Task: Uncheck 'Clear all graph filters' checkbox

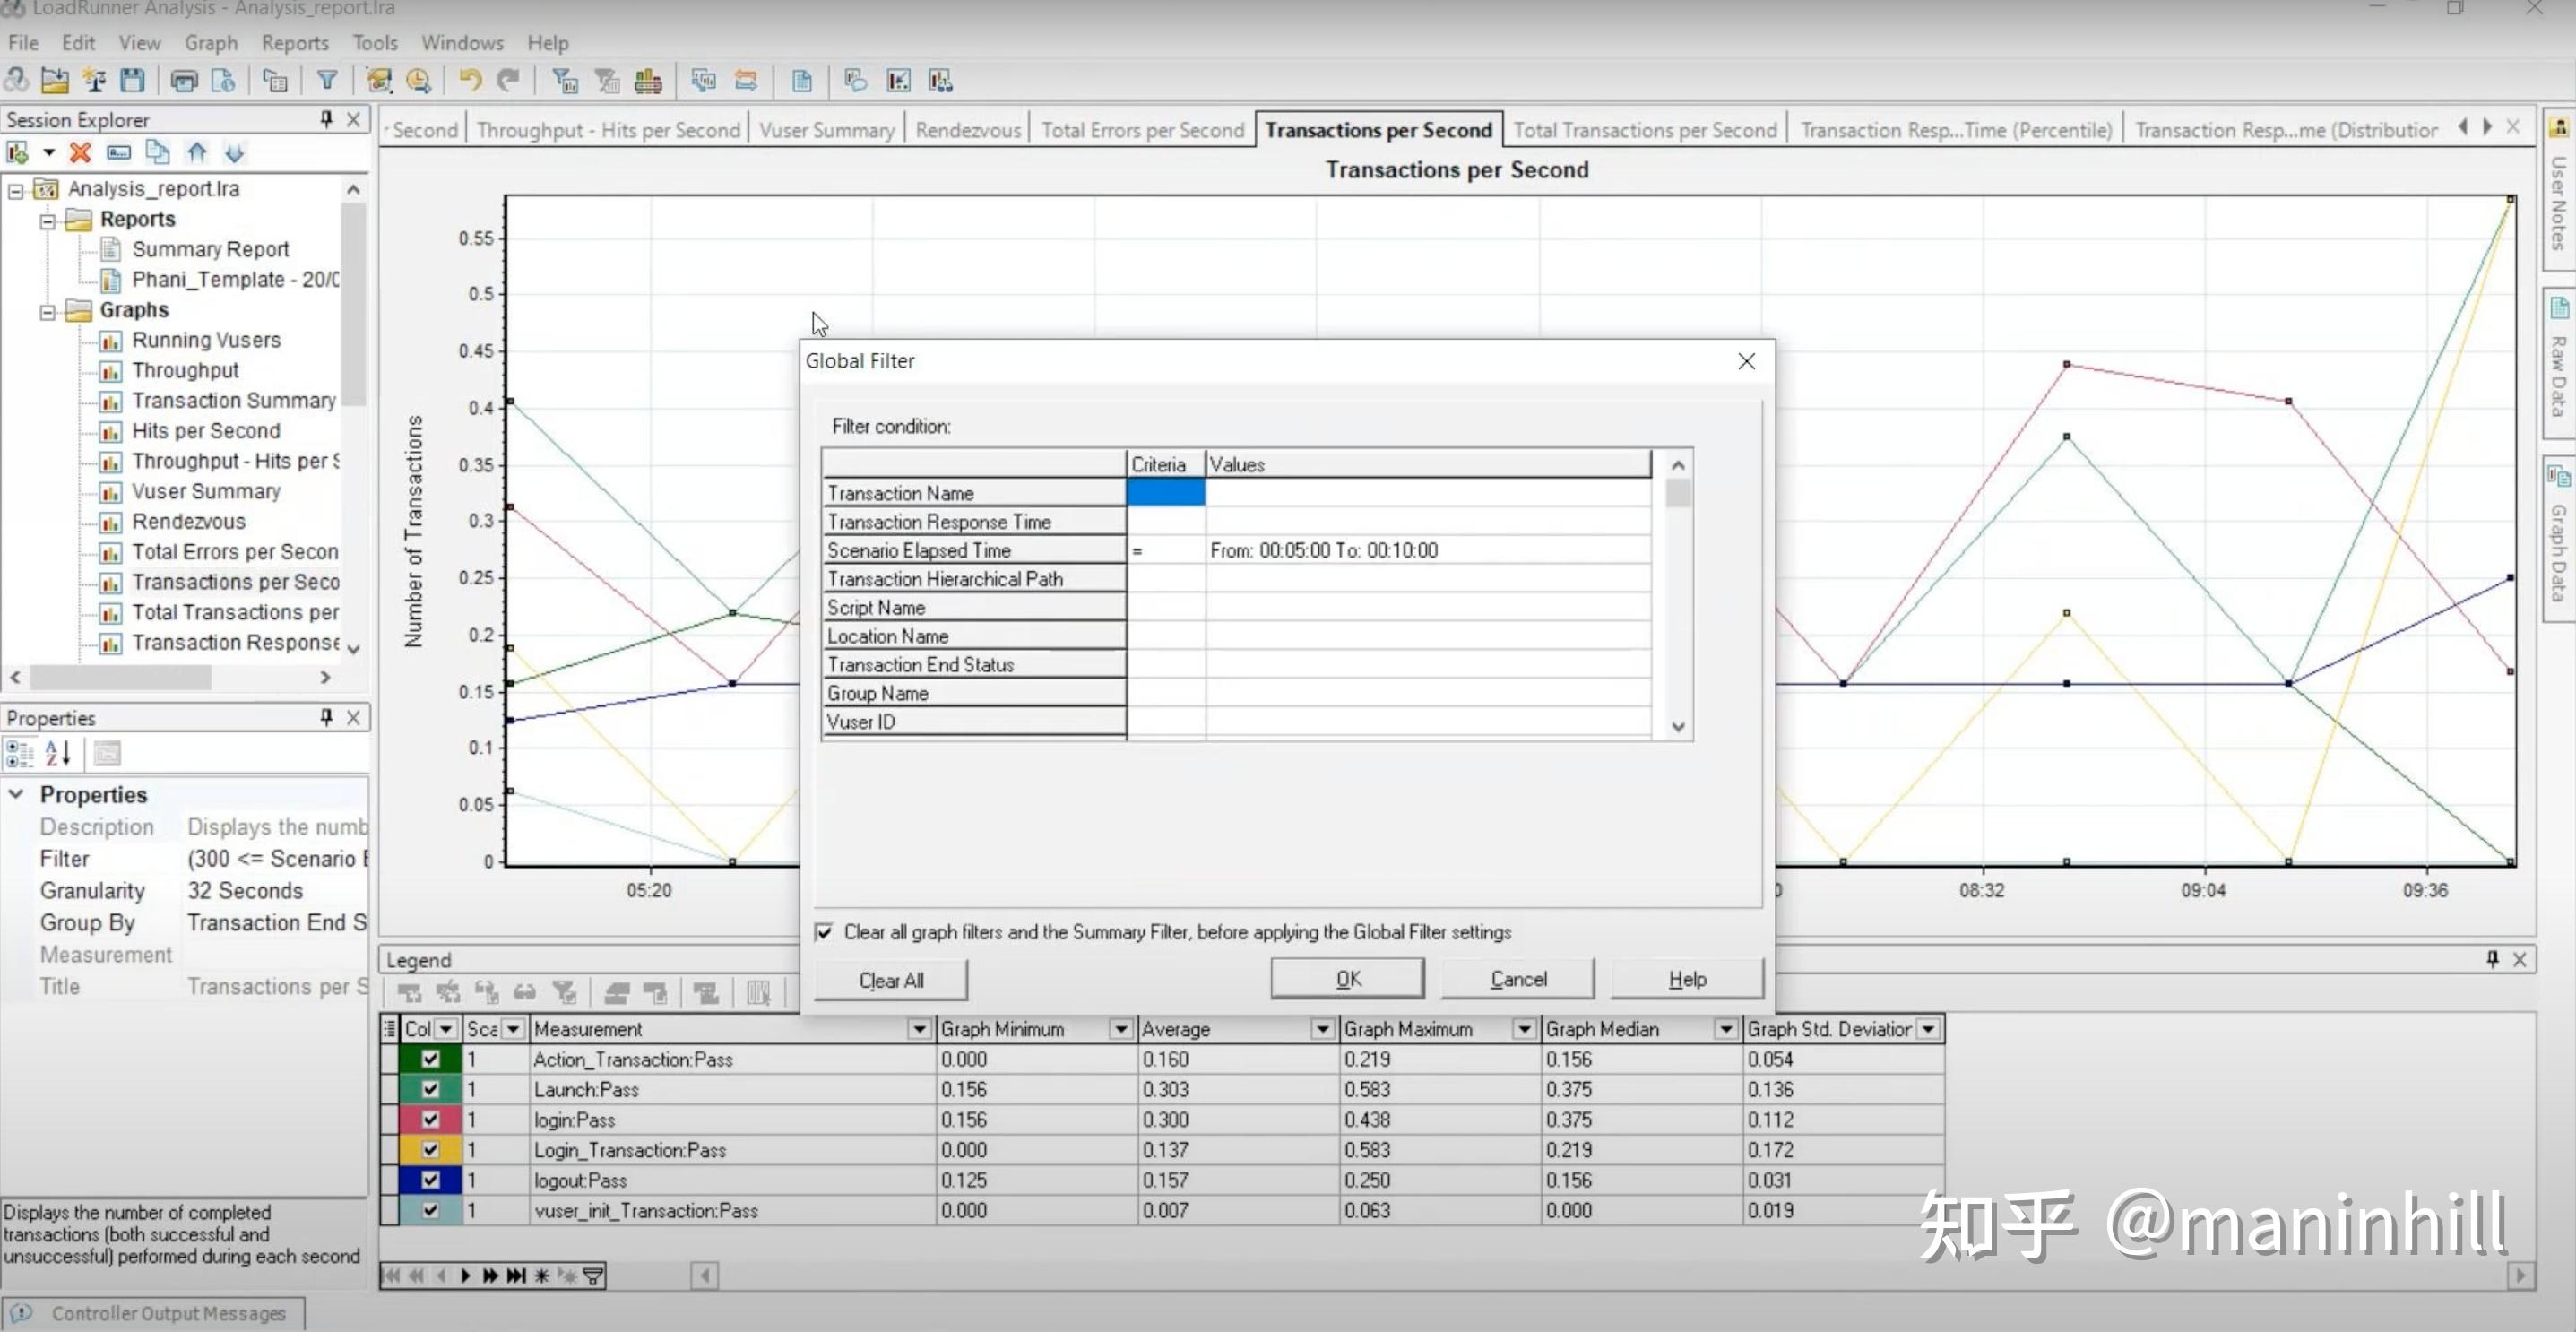Action: tap(824, 932)
